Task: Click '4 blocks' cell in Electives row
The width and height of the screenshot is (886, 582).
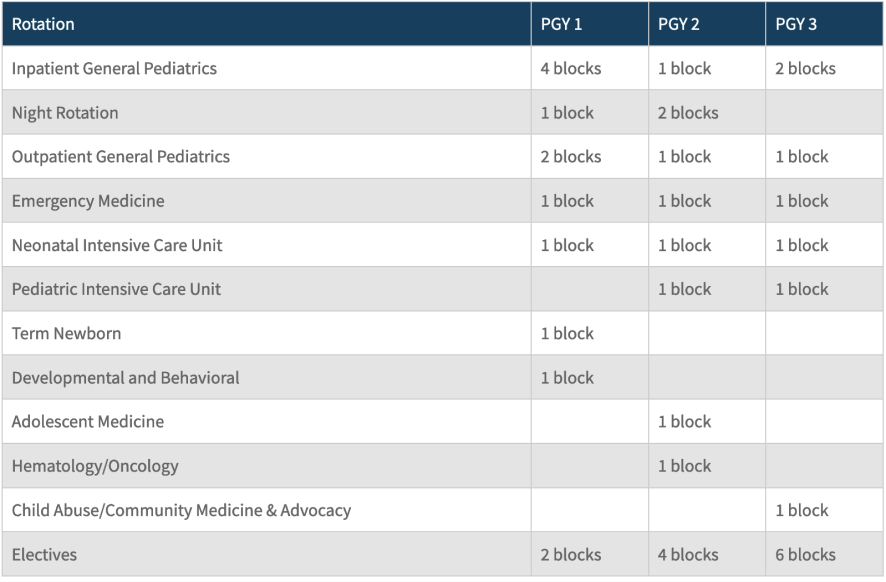Action: coord(688,554)
